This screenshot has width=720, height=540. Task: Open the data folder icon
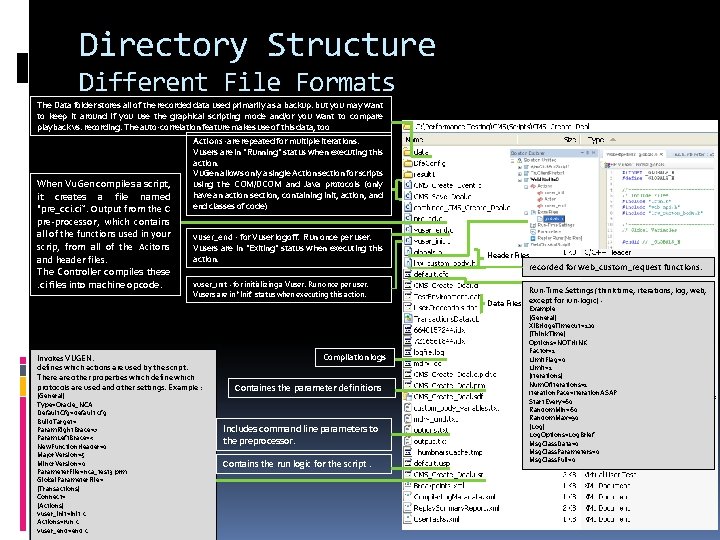(407, 152)
